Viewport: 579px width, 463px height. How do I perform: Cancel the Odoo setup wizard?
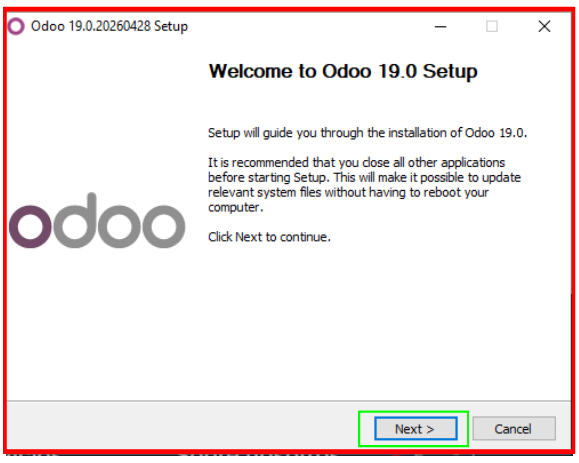(x=514, y=429)
